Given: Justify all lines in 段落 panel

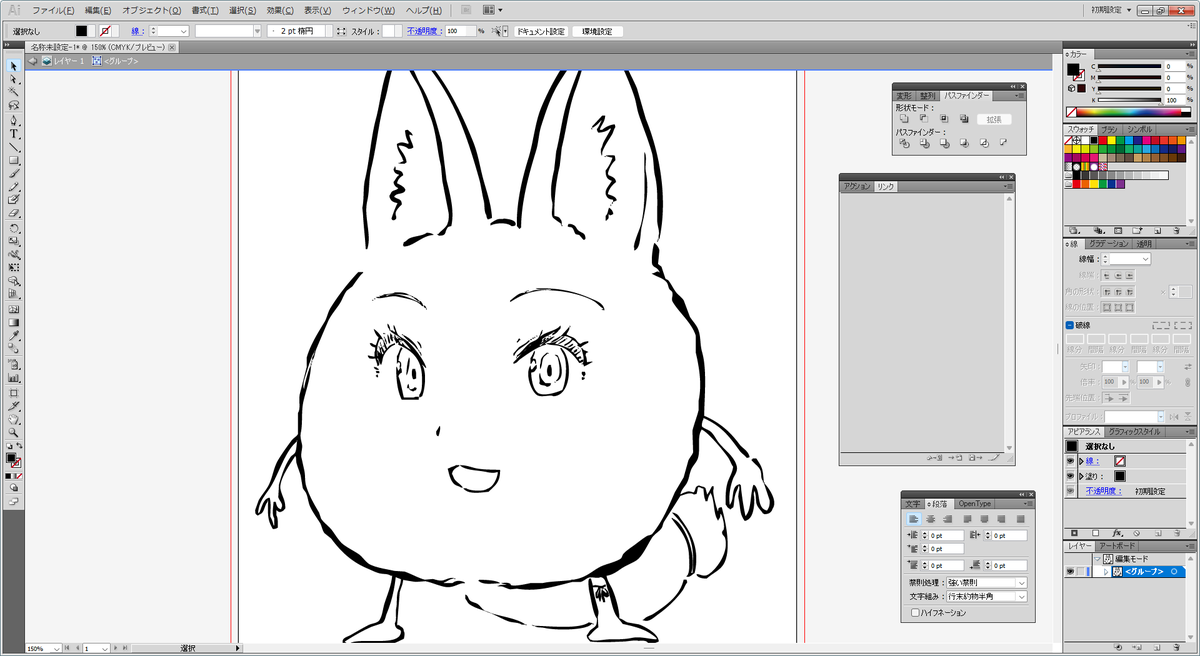Looking at the screenshot, I should (x=1020, y=519).
